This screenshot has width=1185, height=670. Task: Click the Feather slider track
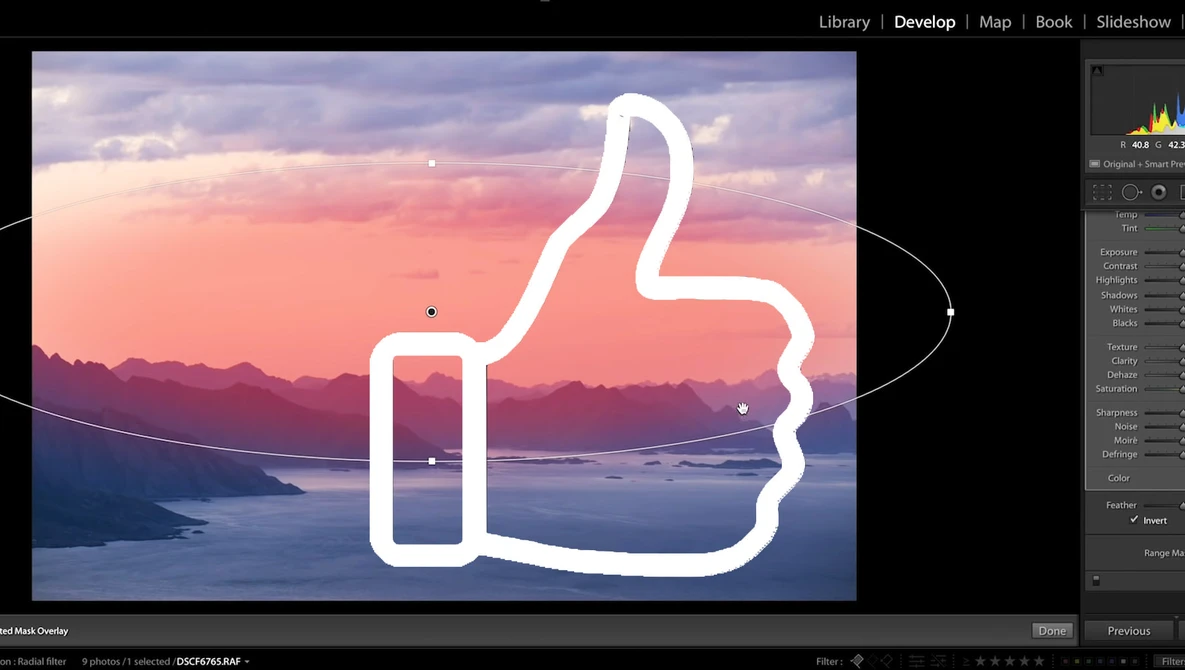[1164, 505]
